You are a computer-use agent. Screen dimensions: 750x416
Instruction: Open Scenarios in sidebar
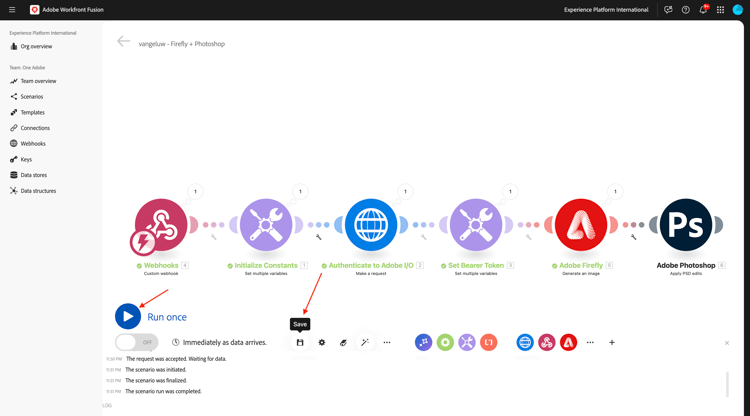pos(27,97)
